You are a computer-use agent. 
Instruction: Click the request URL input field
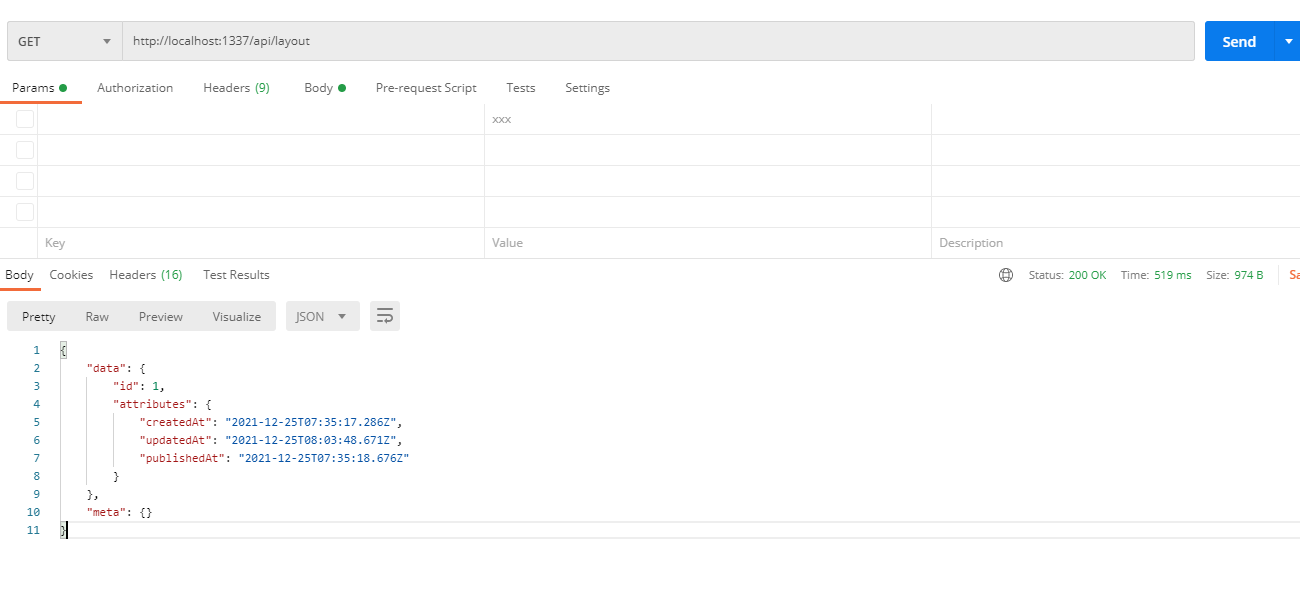point(400,41)
